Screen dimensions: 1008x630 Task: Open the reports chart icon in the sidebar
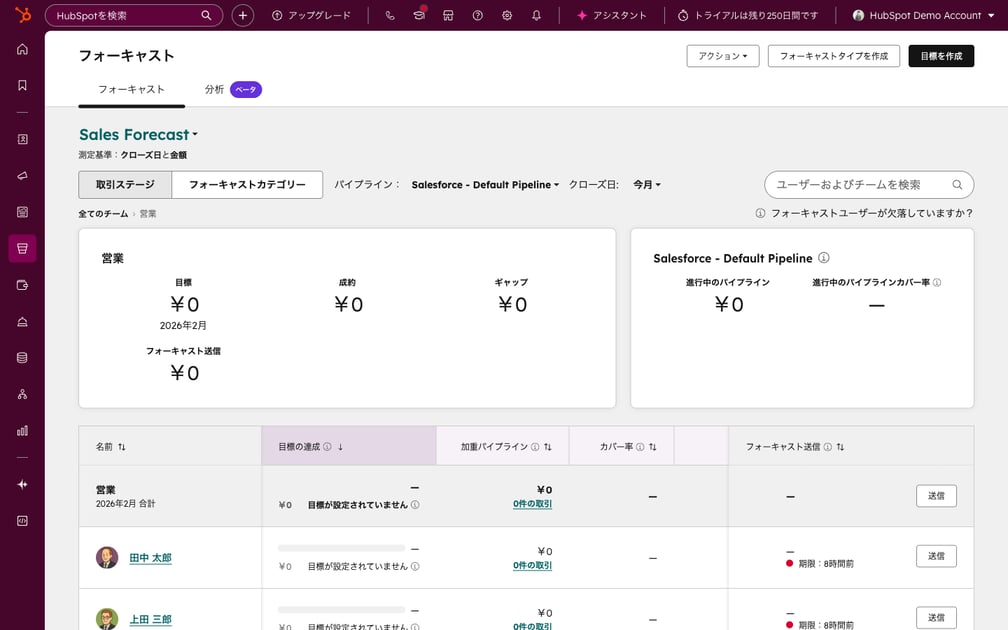coord(22,430)
